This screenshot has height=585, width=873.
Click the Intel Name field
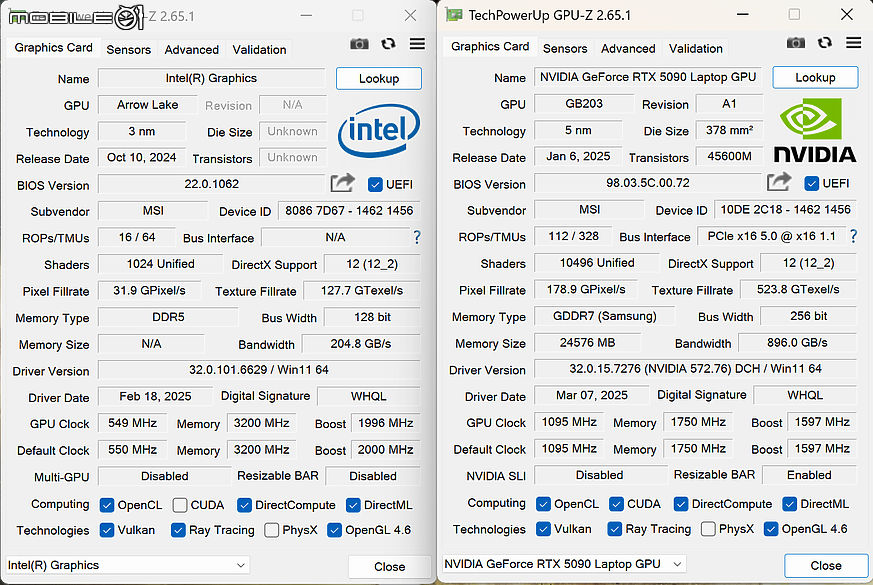click(x=212, y=78)
